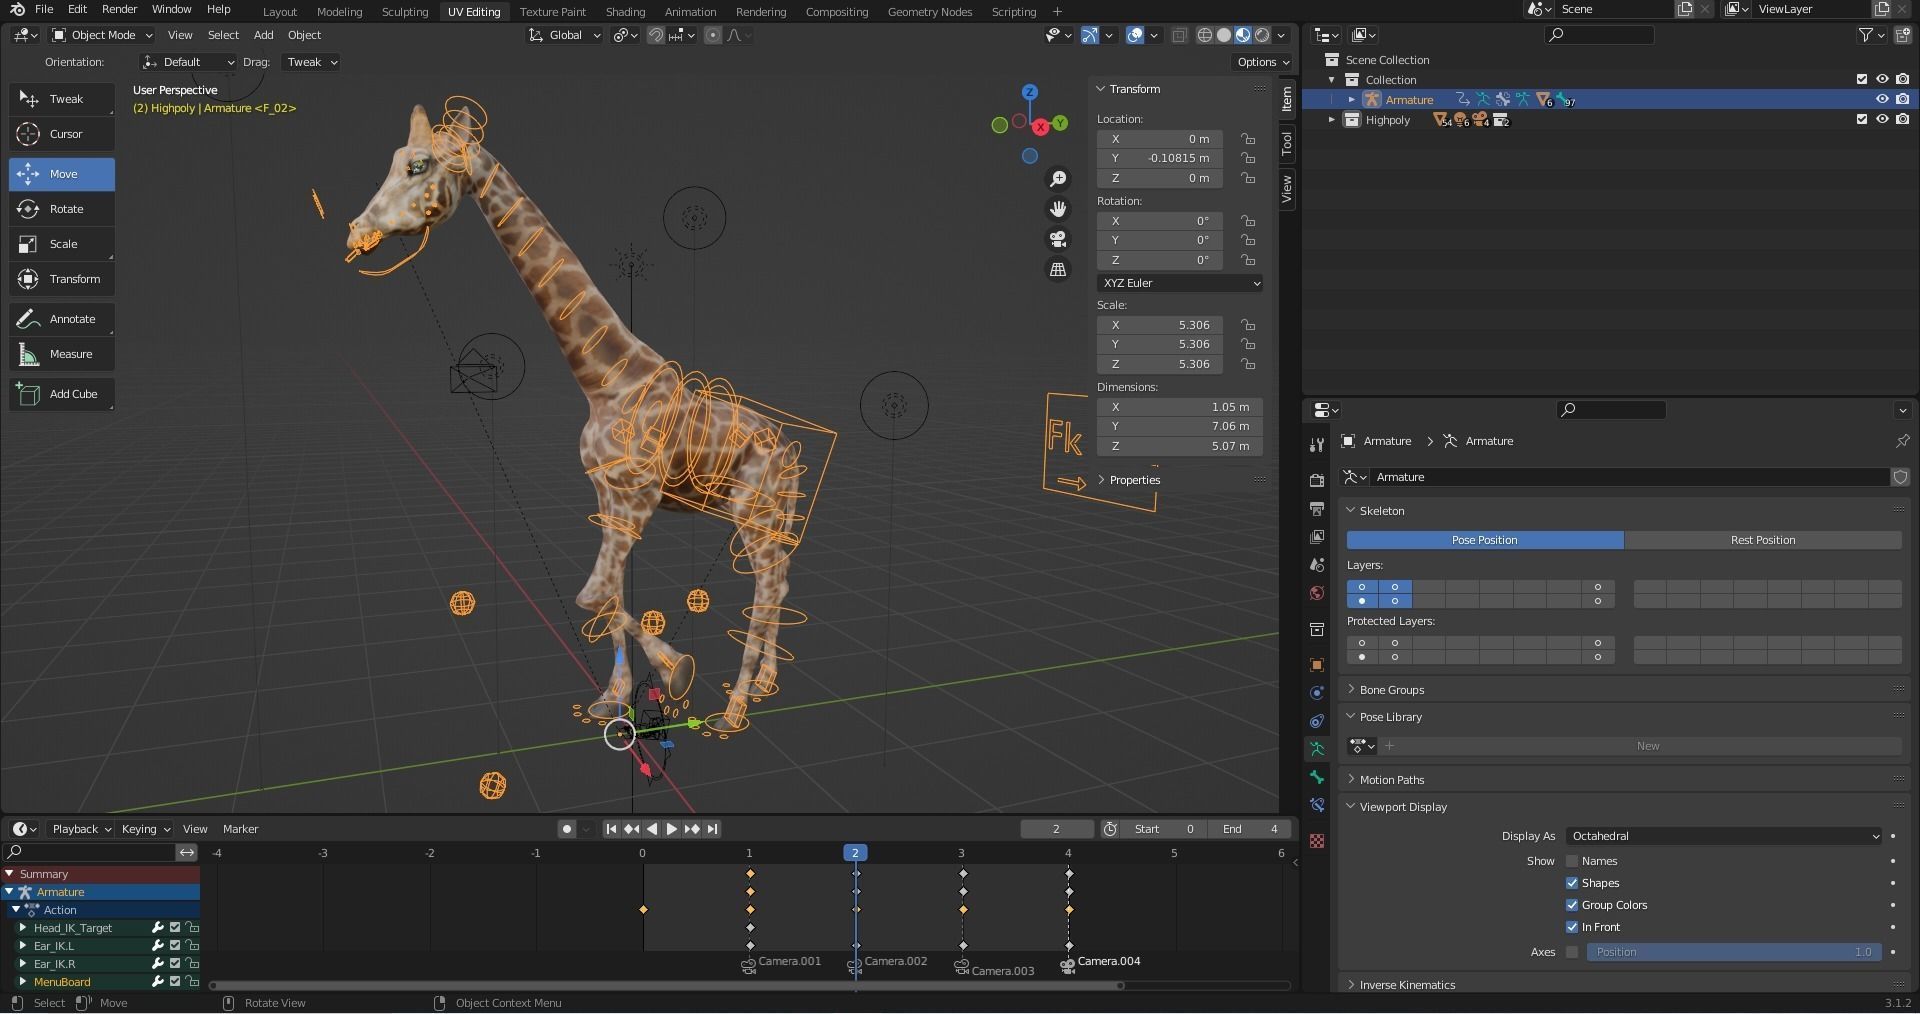Open the XYZ Euler rotation mode dropdown
This screenshot has width=1920, height=1014.
tap(1180, 283)
